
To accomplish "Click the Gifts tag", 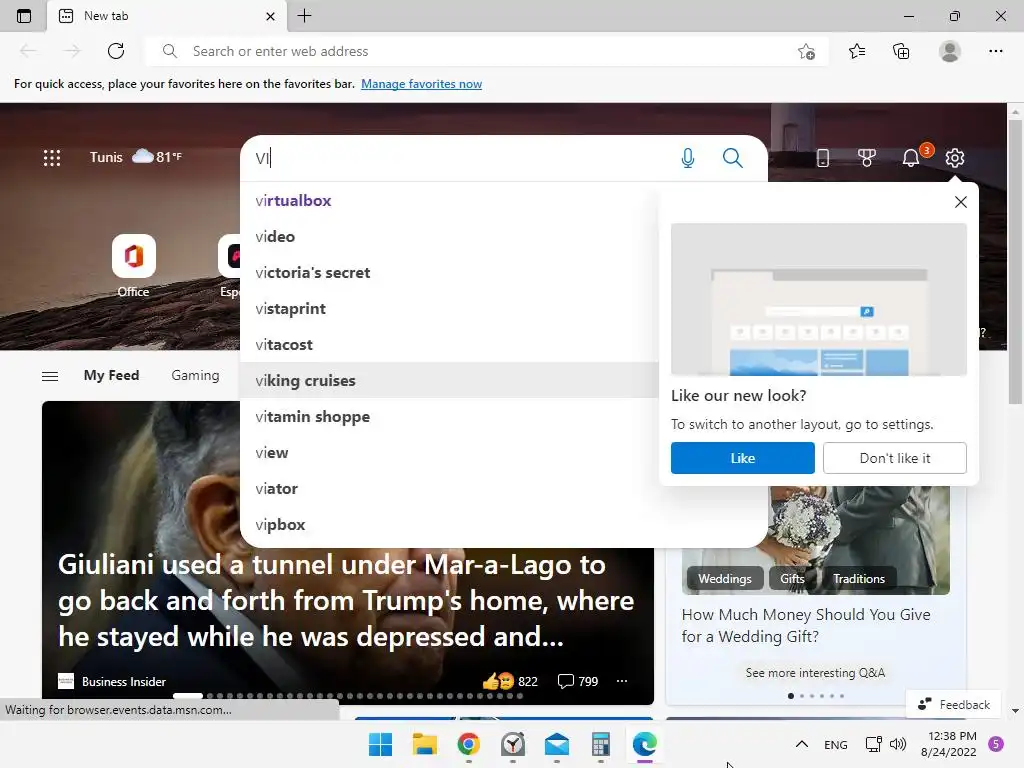I will coord(792,579).
